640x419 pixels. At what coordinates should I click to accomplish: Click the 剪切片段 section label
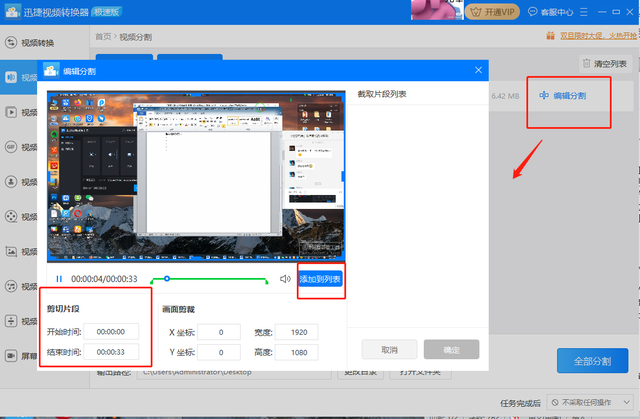point(63,308)
